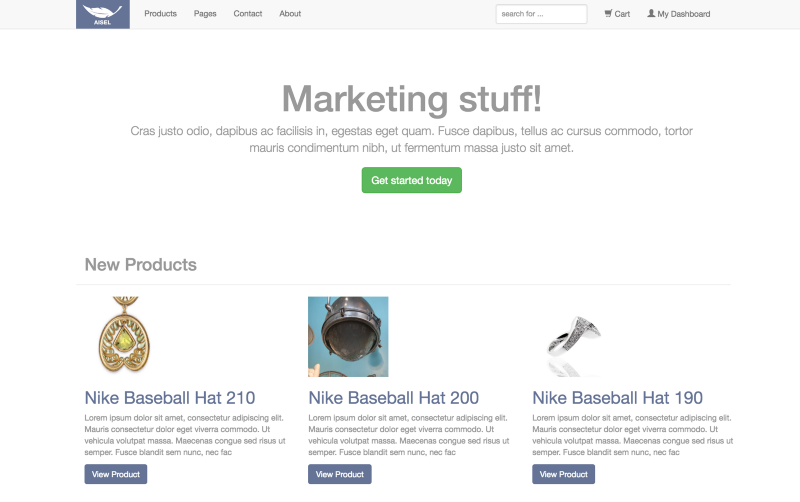Click the New Products section heading
Screen dimensions: 800x502
[141, 265]
